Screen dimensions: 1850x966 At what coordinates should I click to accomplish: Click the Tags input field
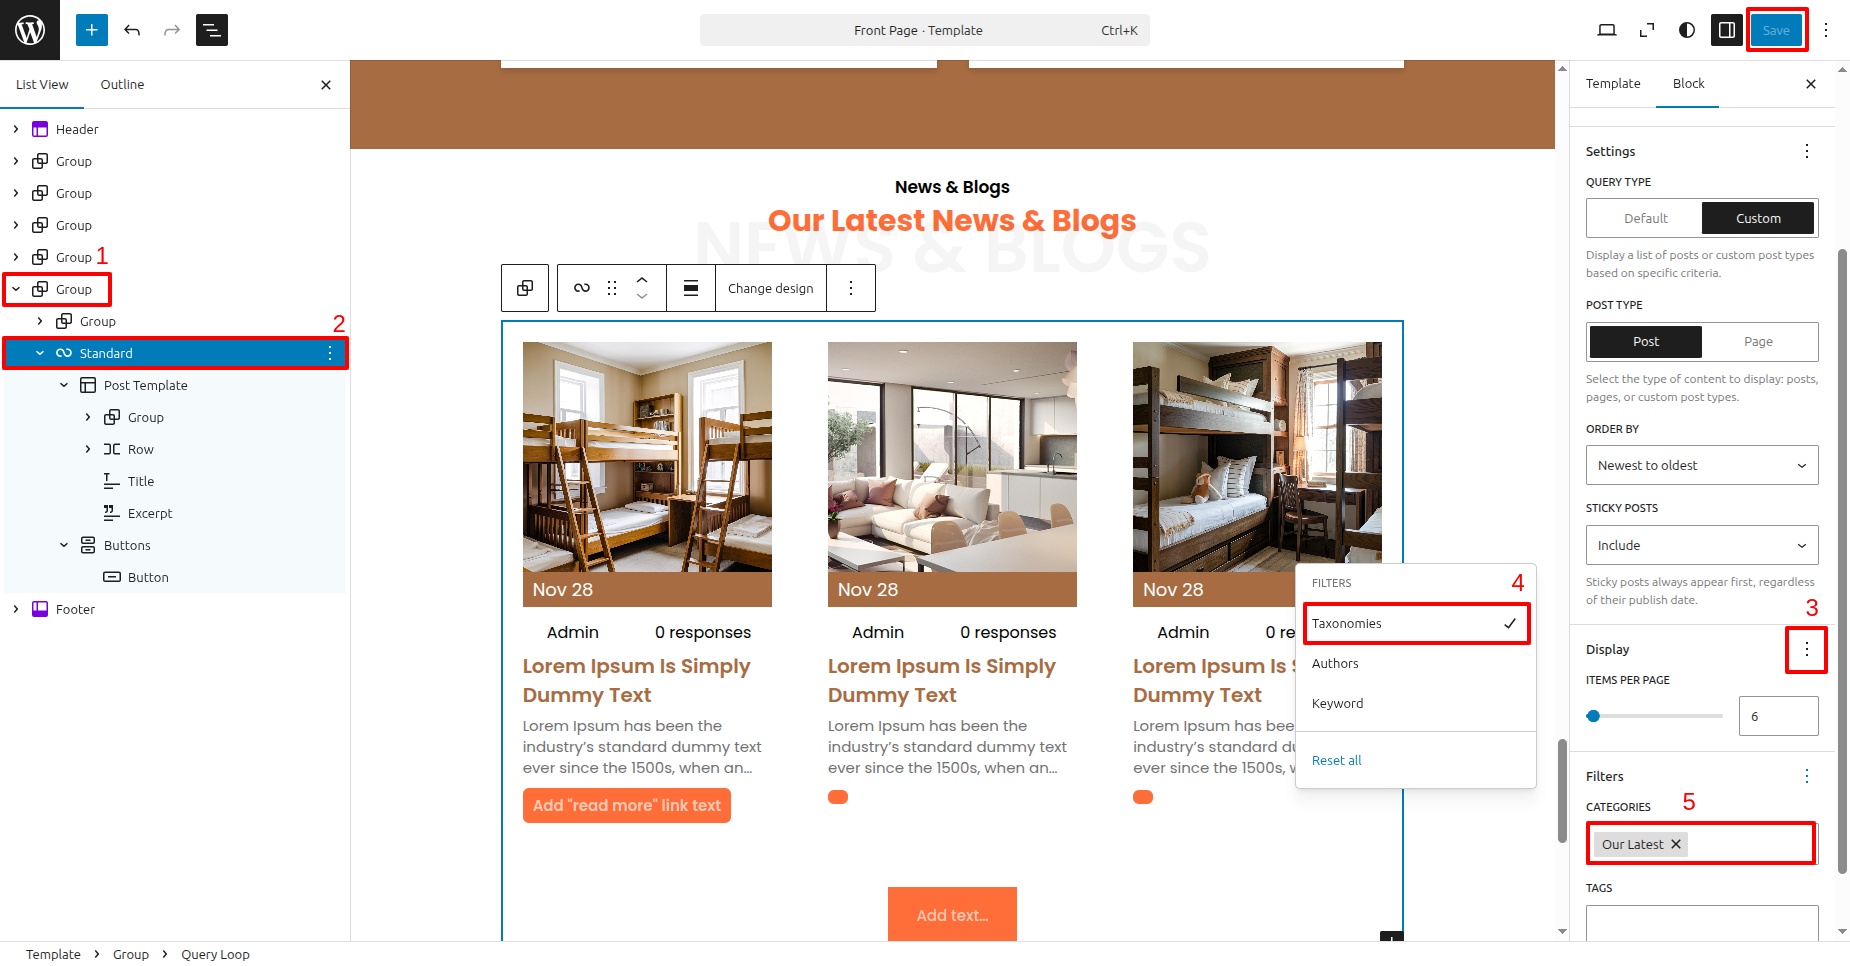[x=1702, y=923]
